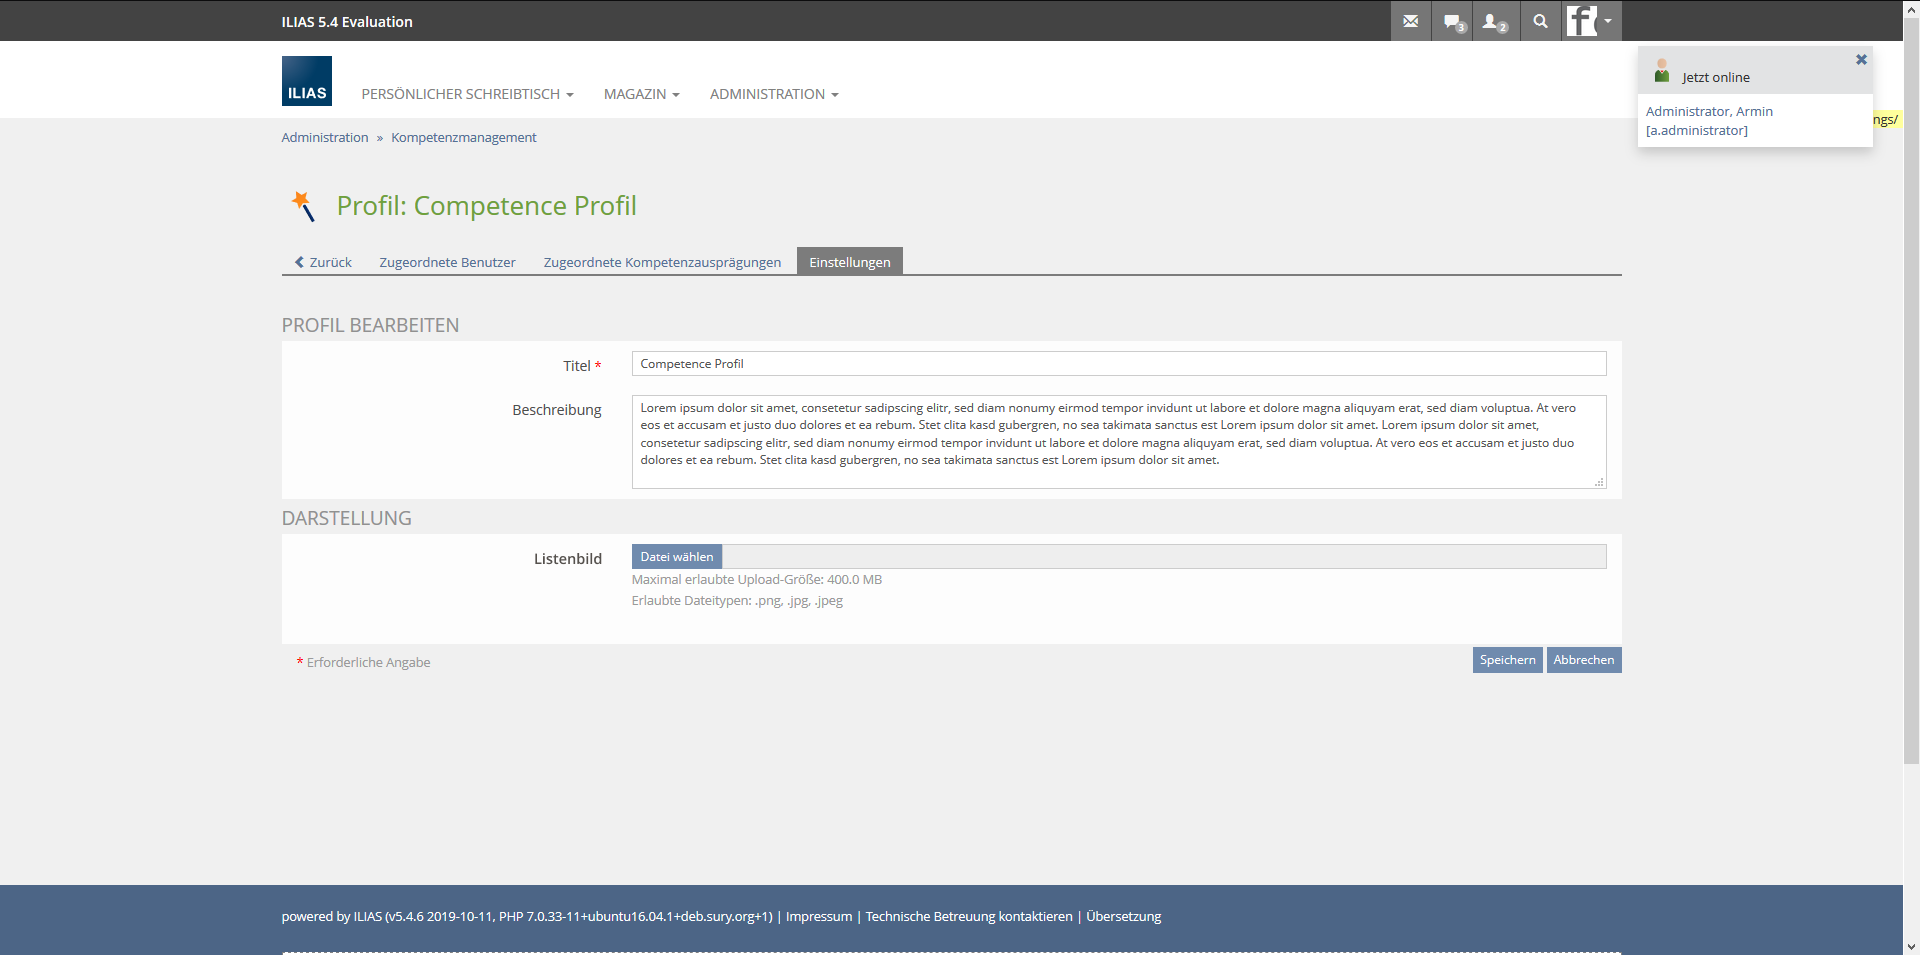Open chat conversations icon with badge 3

click(x=1453, y=21)
